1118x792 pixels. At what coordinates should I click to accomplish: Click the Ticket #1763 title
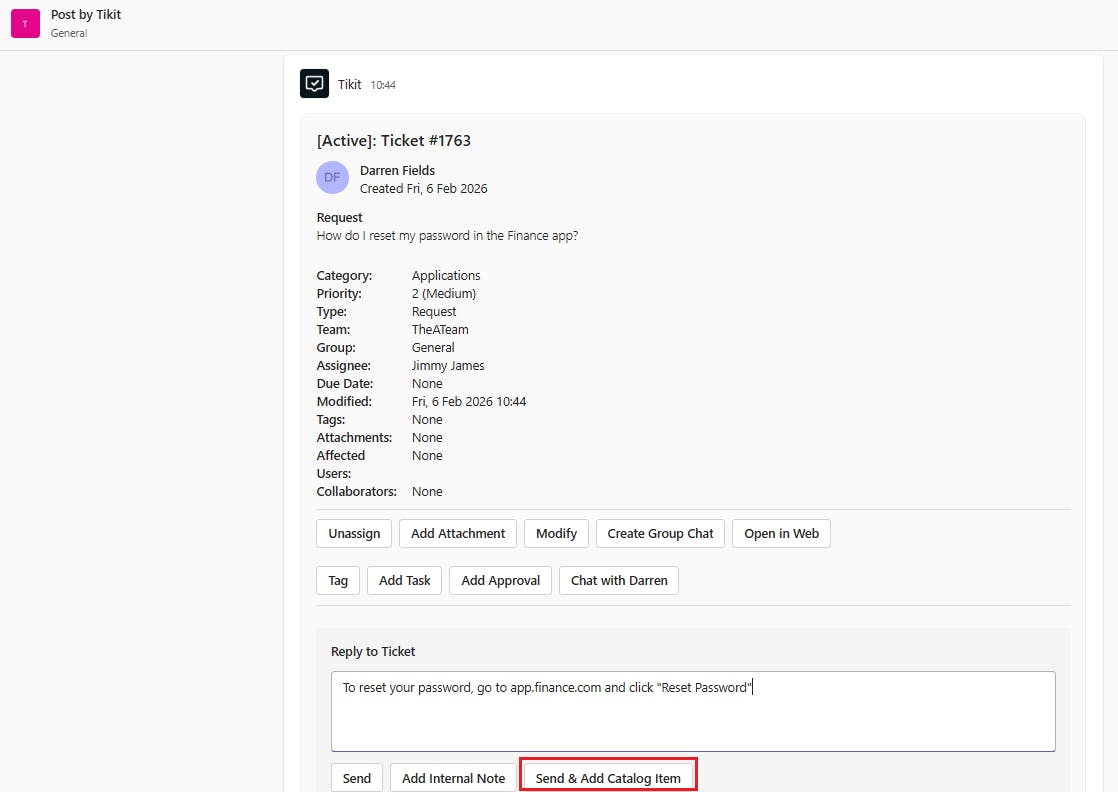pos(393,140)
